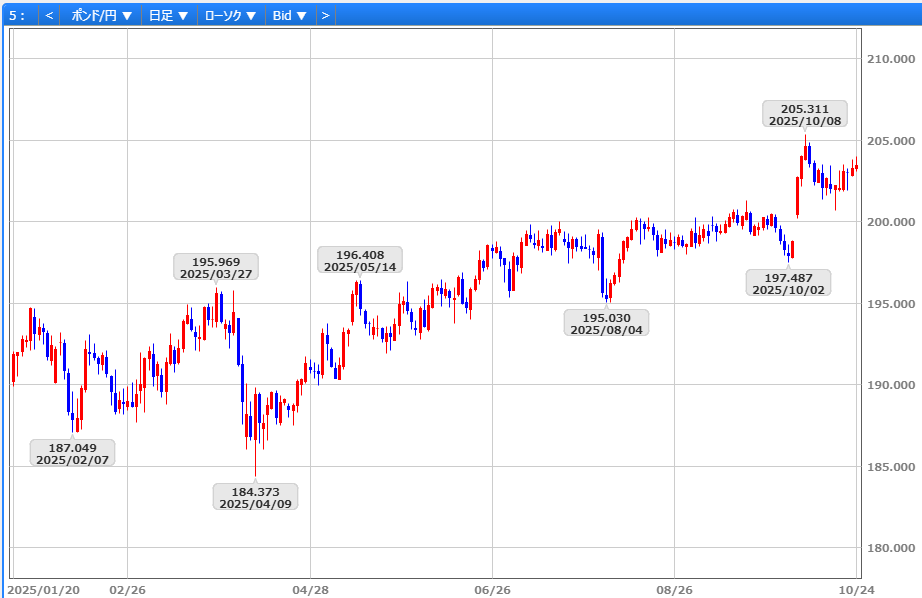Select the 187.049 low label dated 2025/02/07
The height and width of the screenshot is (598, 922).
click(x=72, y=453)
